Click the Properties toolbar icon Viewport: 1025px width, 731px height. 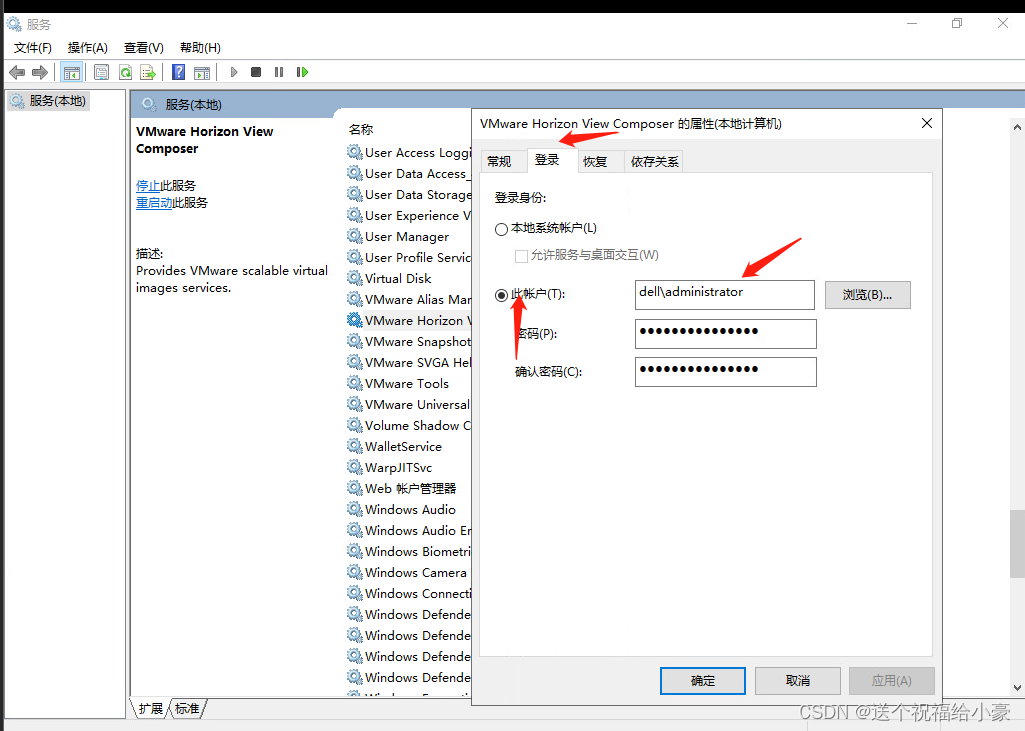[101, 72]
